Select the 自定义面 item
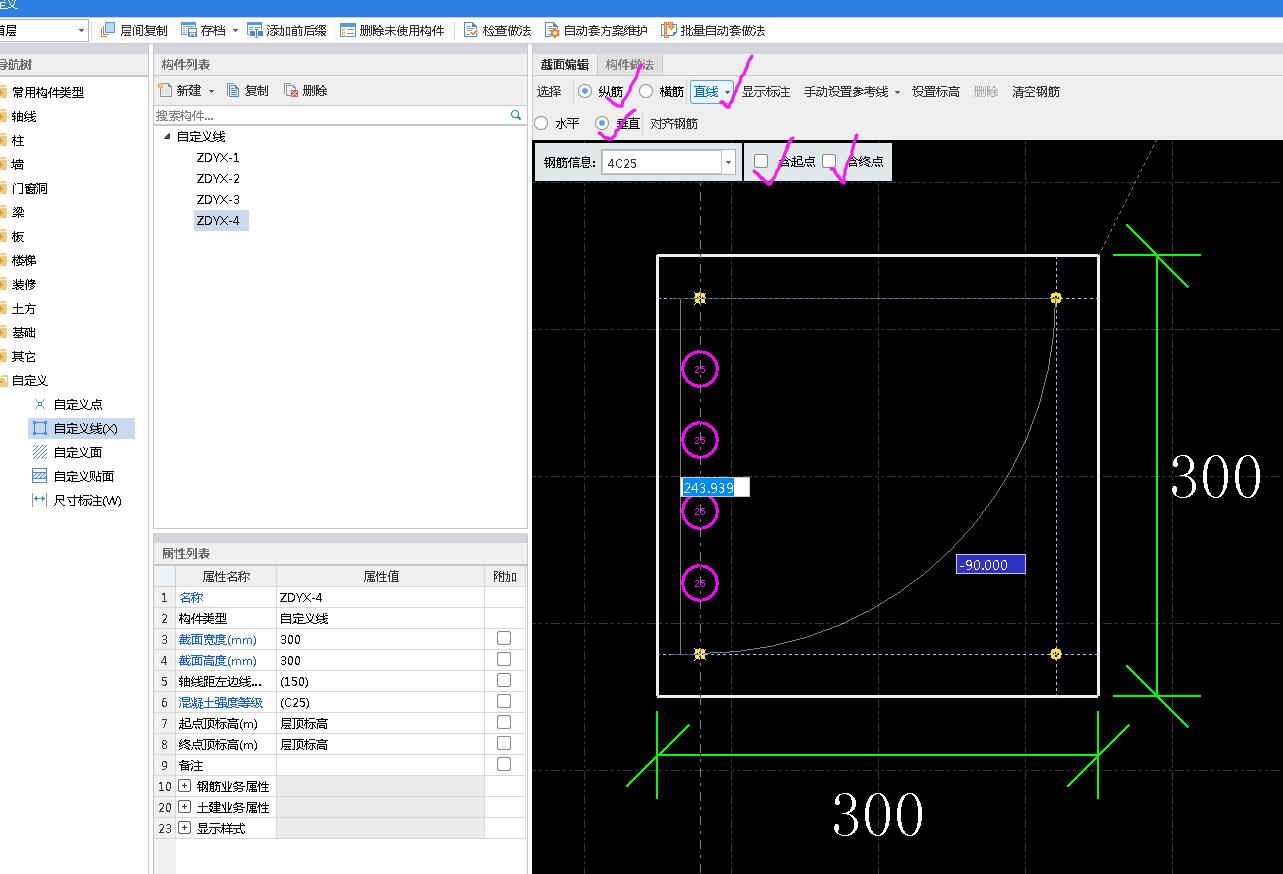The height and width of the screenshot is (874, 1283). tap(78, 452)
